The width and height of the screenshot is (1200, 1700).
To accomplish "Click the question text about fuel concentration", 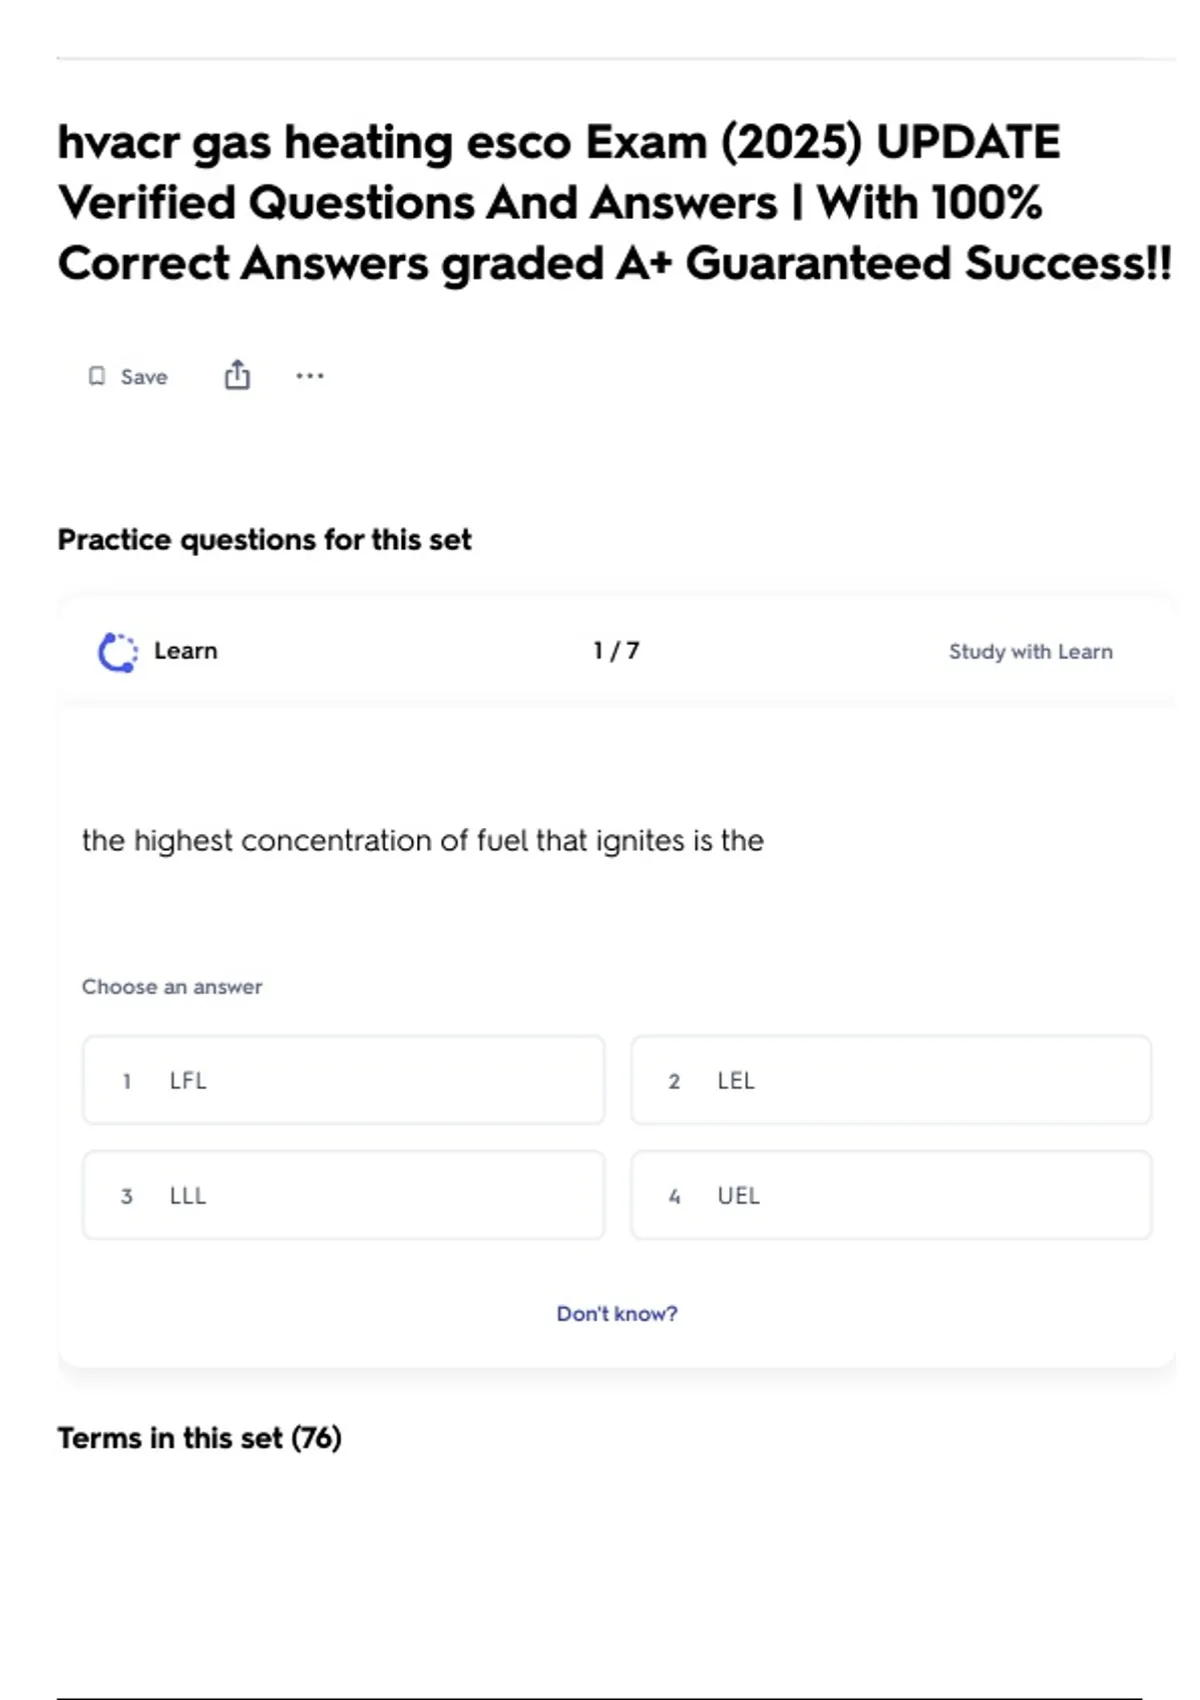I will click(x=422, y=841).
